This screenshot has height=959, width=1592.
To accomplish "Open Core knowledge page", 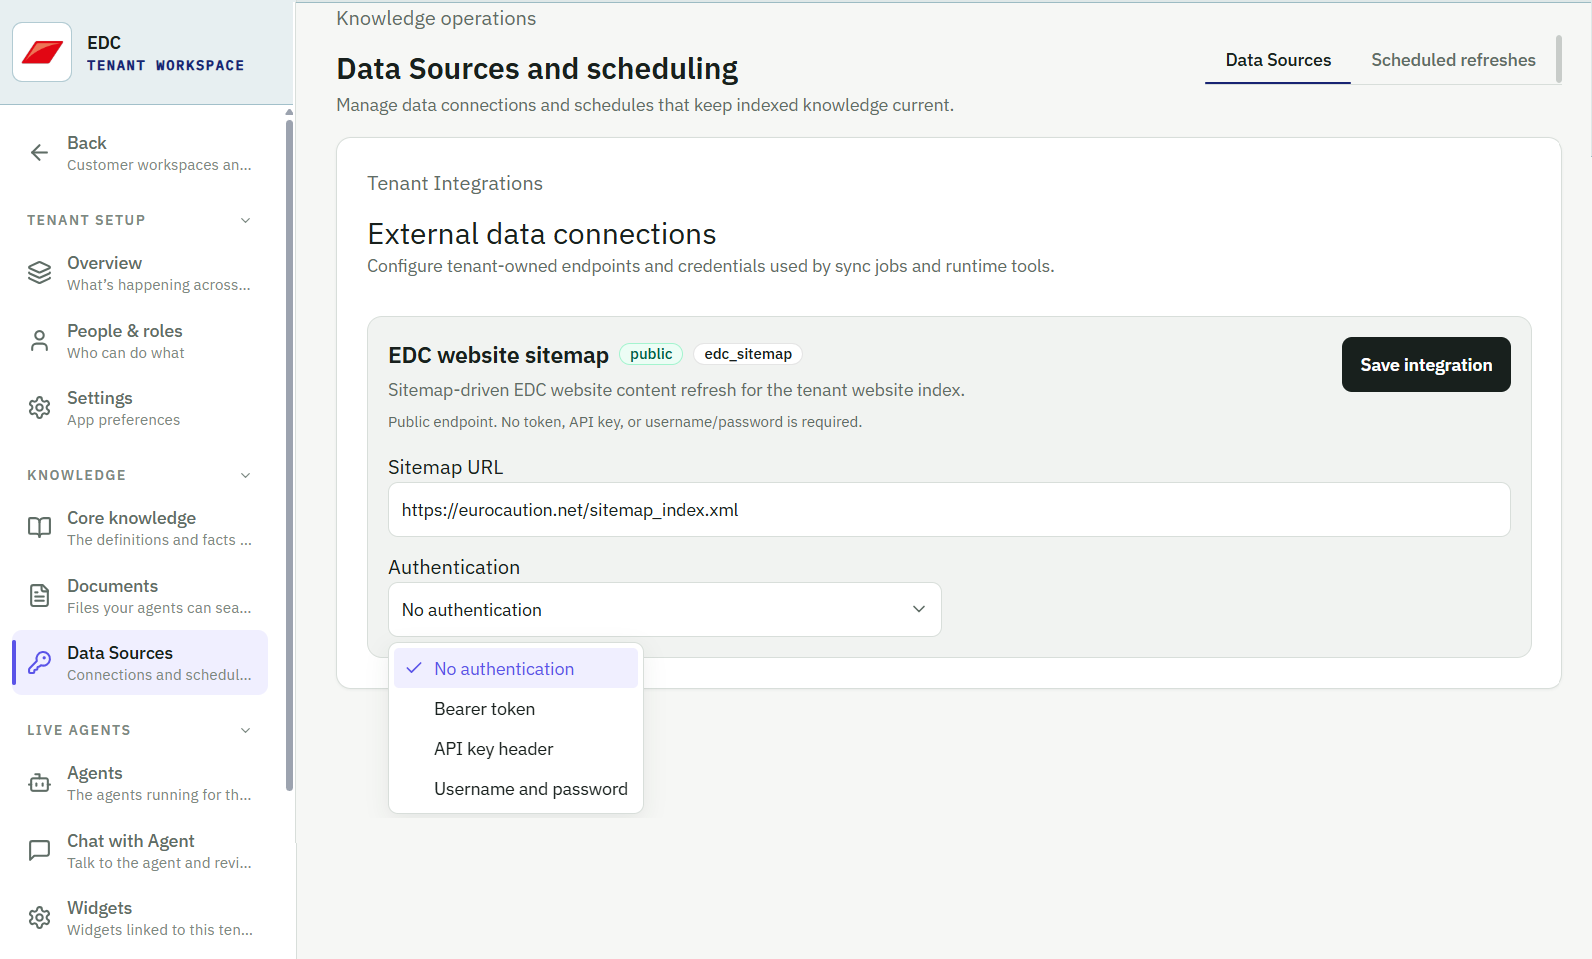I will [x=140, y=528].
